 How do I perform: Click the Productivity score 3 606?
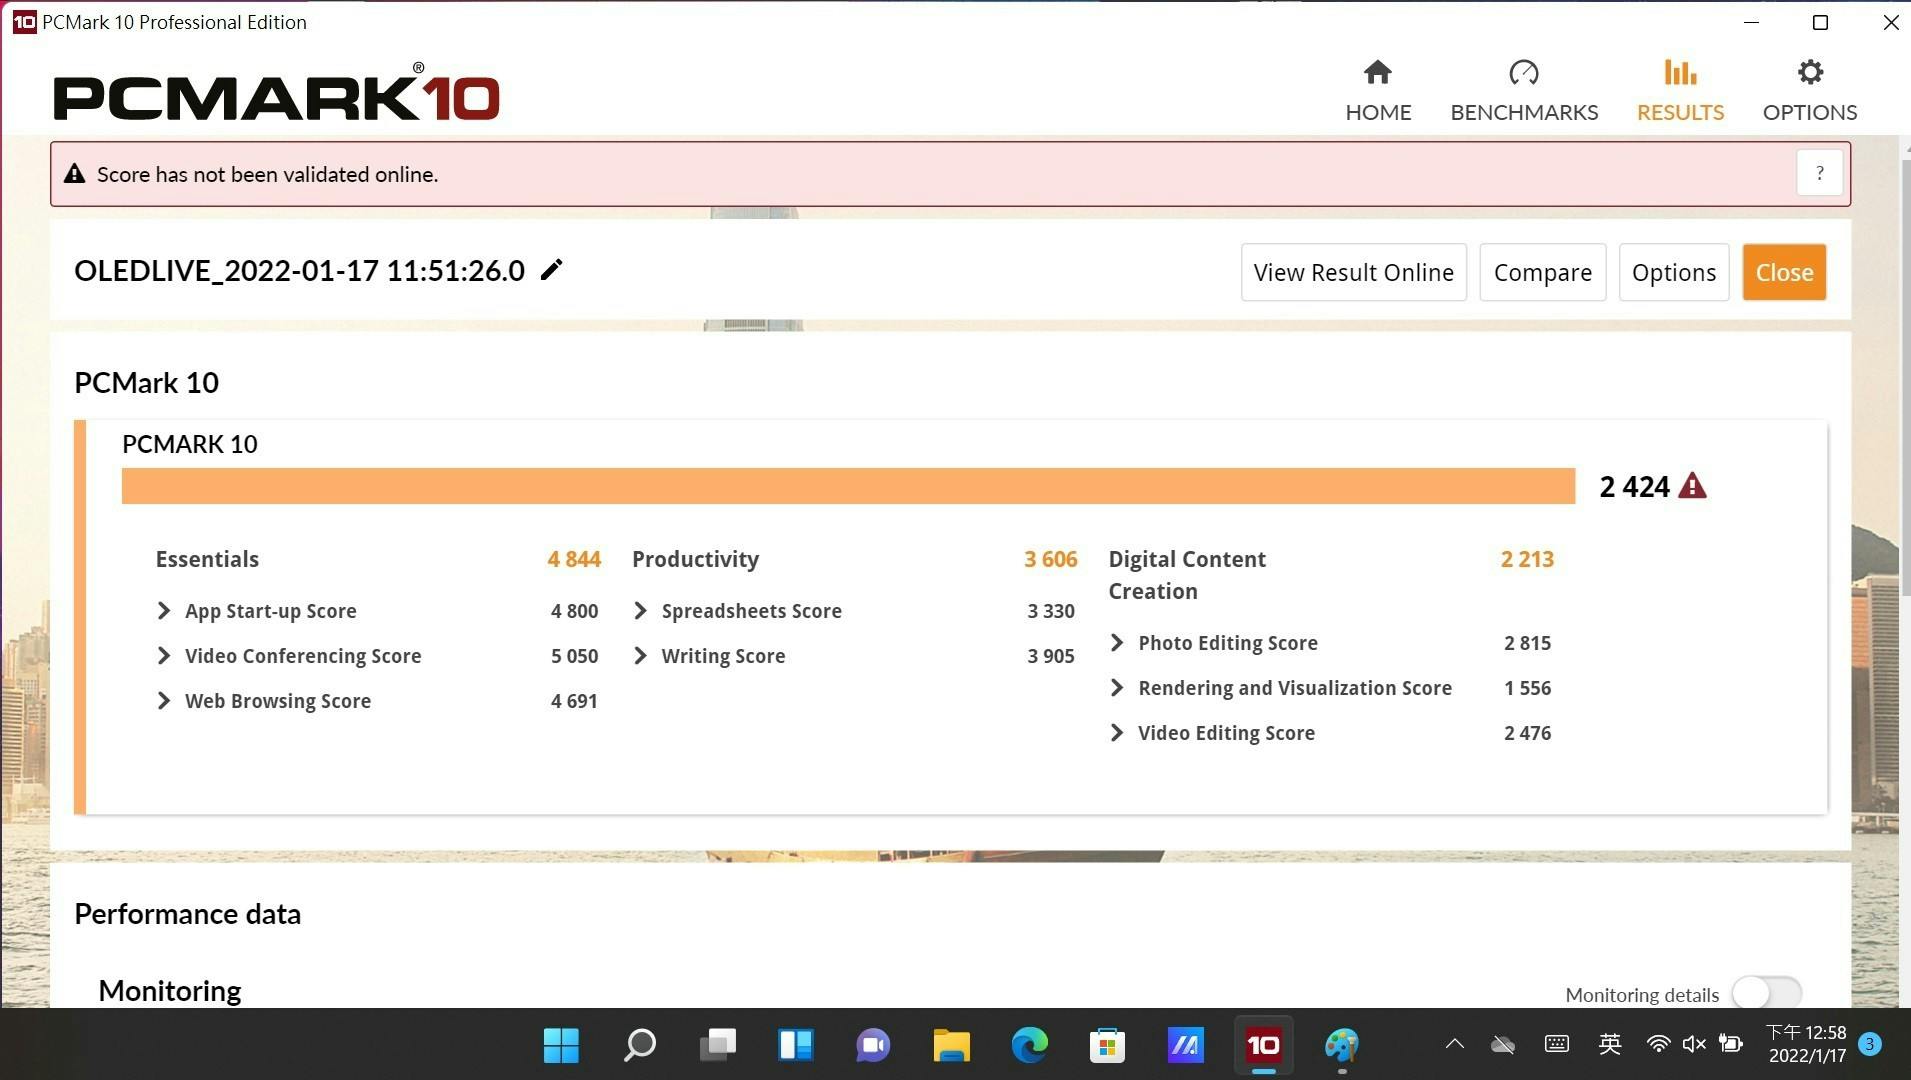(x=1050, y=559)
